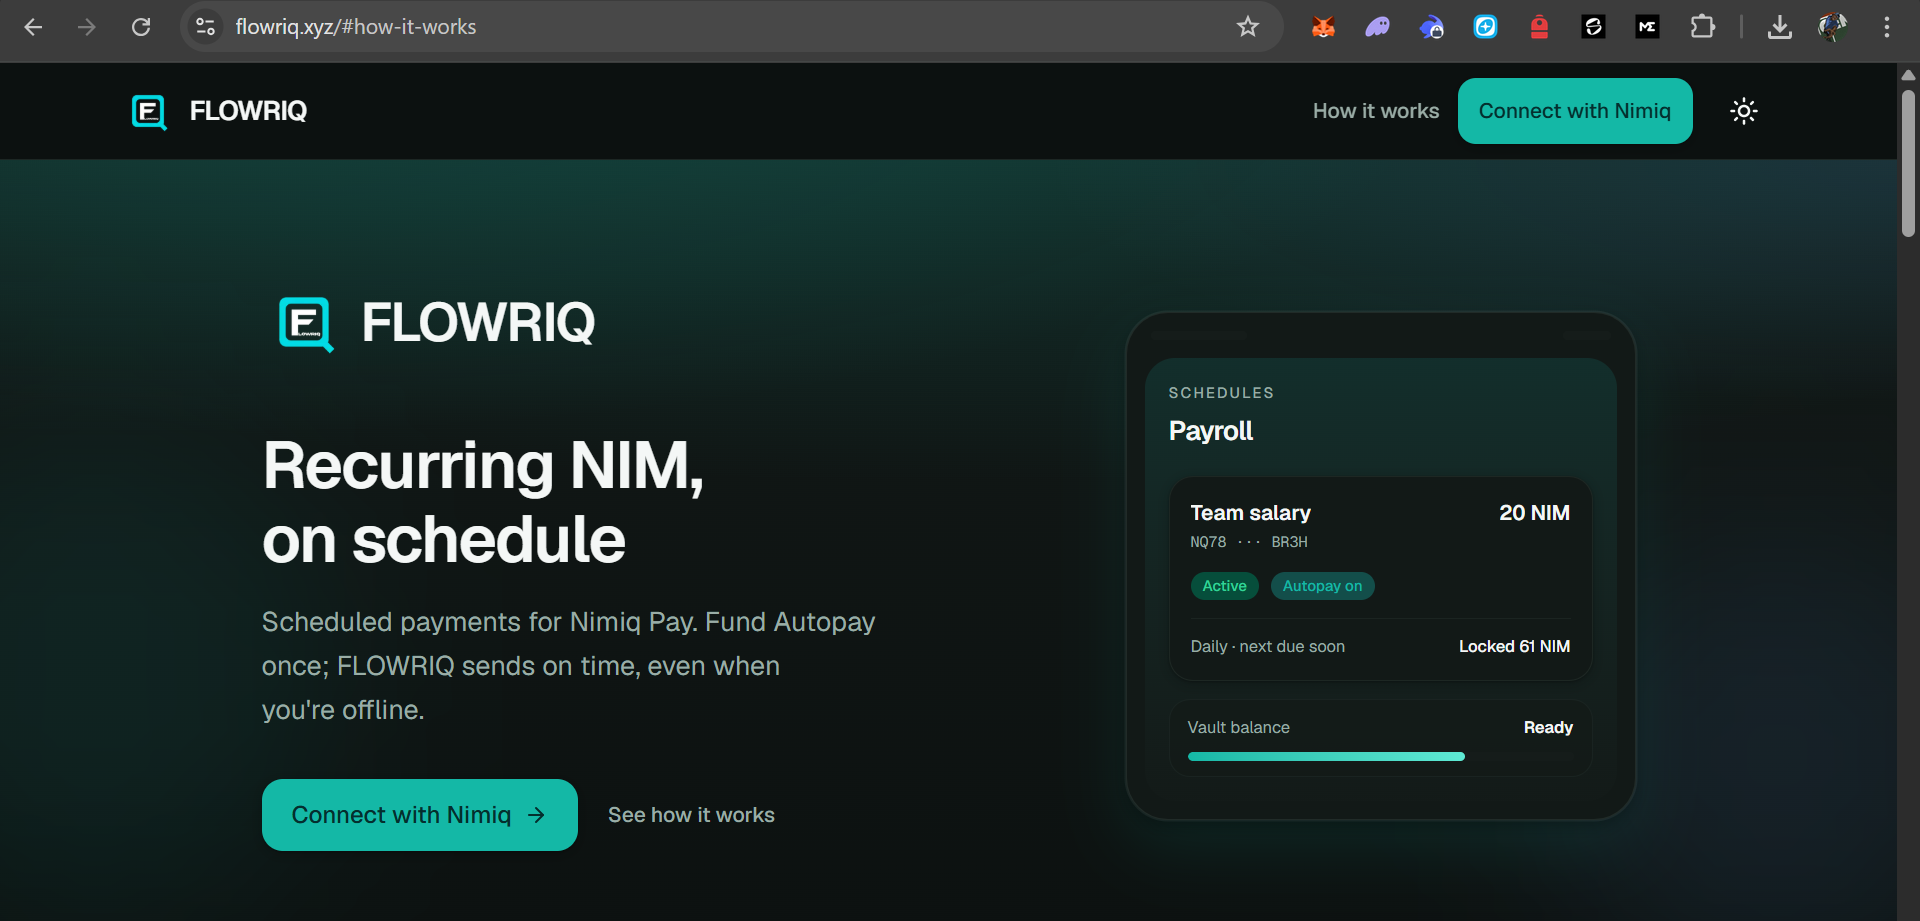1920x921 pixels.
Task: Reload the flowriq.xyz page
Action: tap(141, 27)
